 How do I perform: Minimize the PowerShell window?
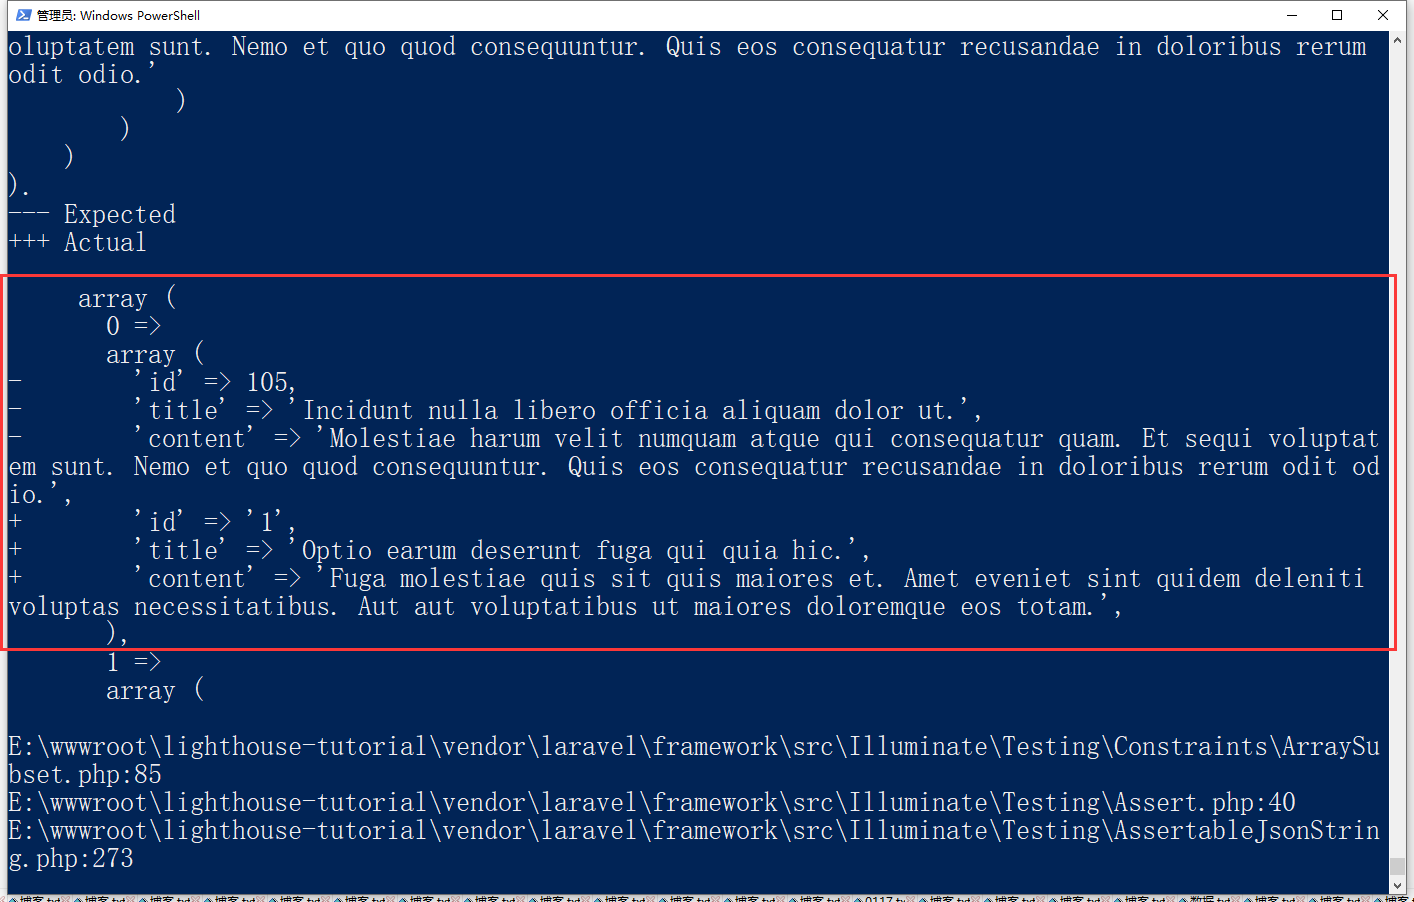pyautogui.click(x=1291, y=15)
